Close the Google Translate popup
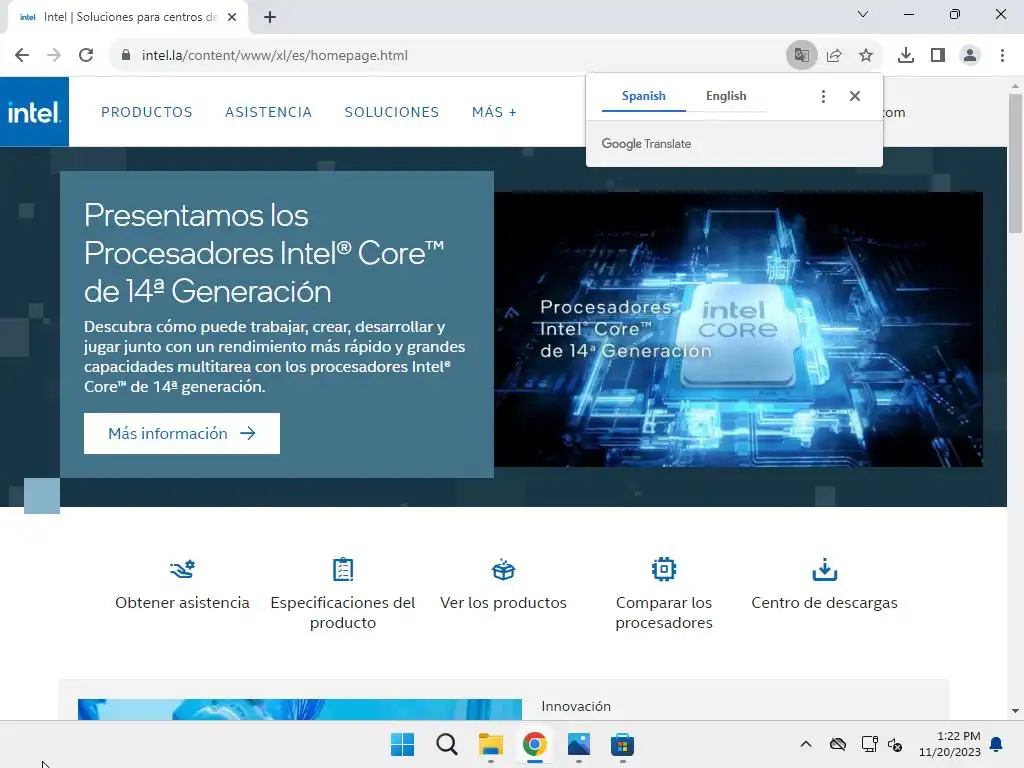 pyautogui.click(x=855, y=96)
